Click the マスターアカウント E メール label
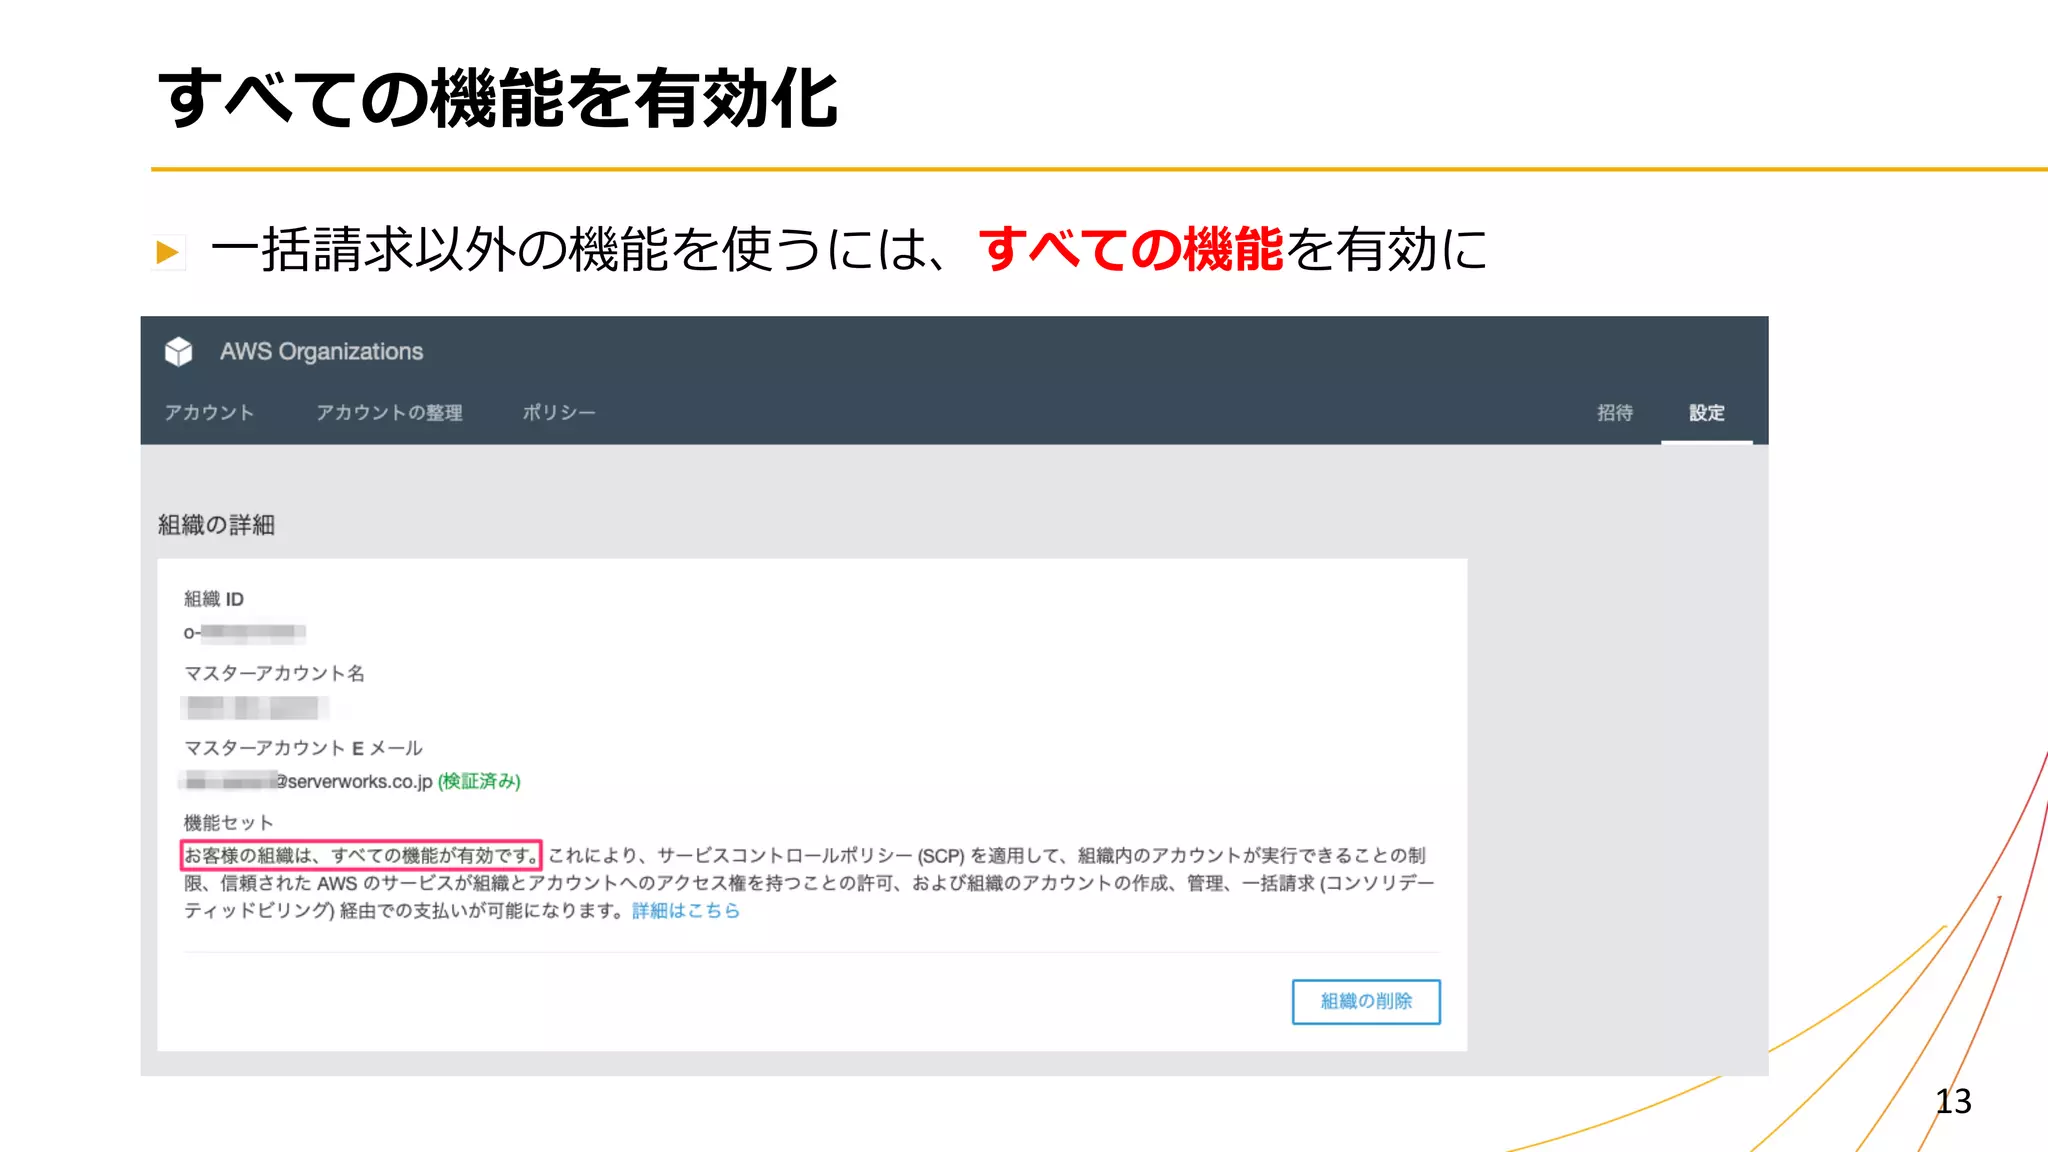Image resolution: width=2048 pixels, height=1152 pixels. click(x=303, y=748)
